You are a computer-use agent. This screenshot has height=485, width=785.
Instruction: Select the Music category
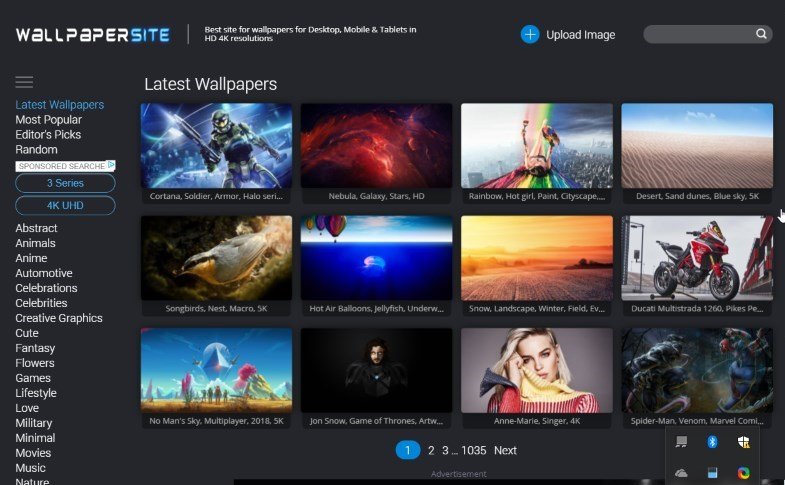[30, 468]
